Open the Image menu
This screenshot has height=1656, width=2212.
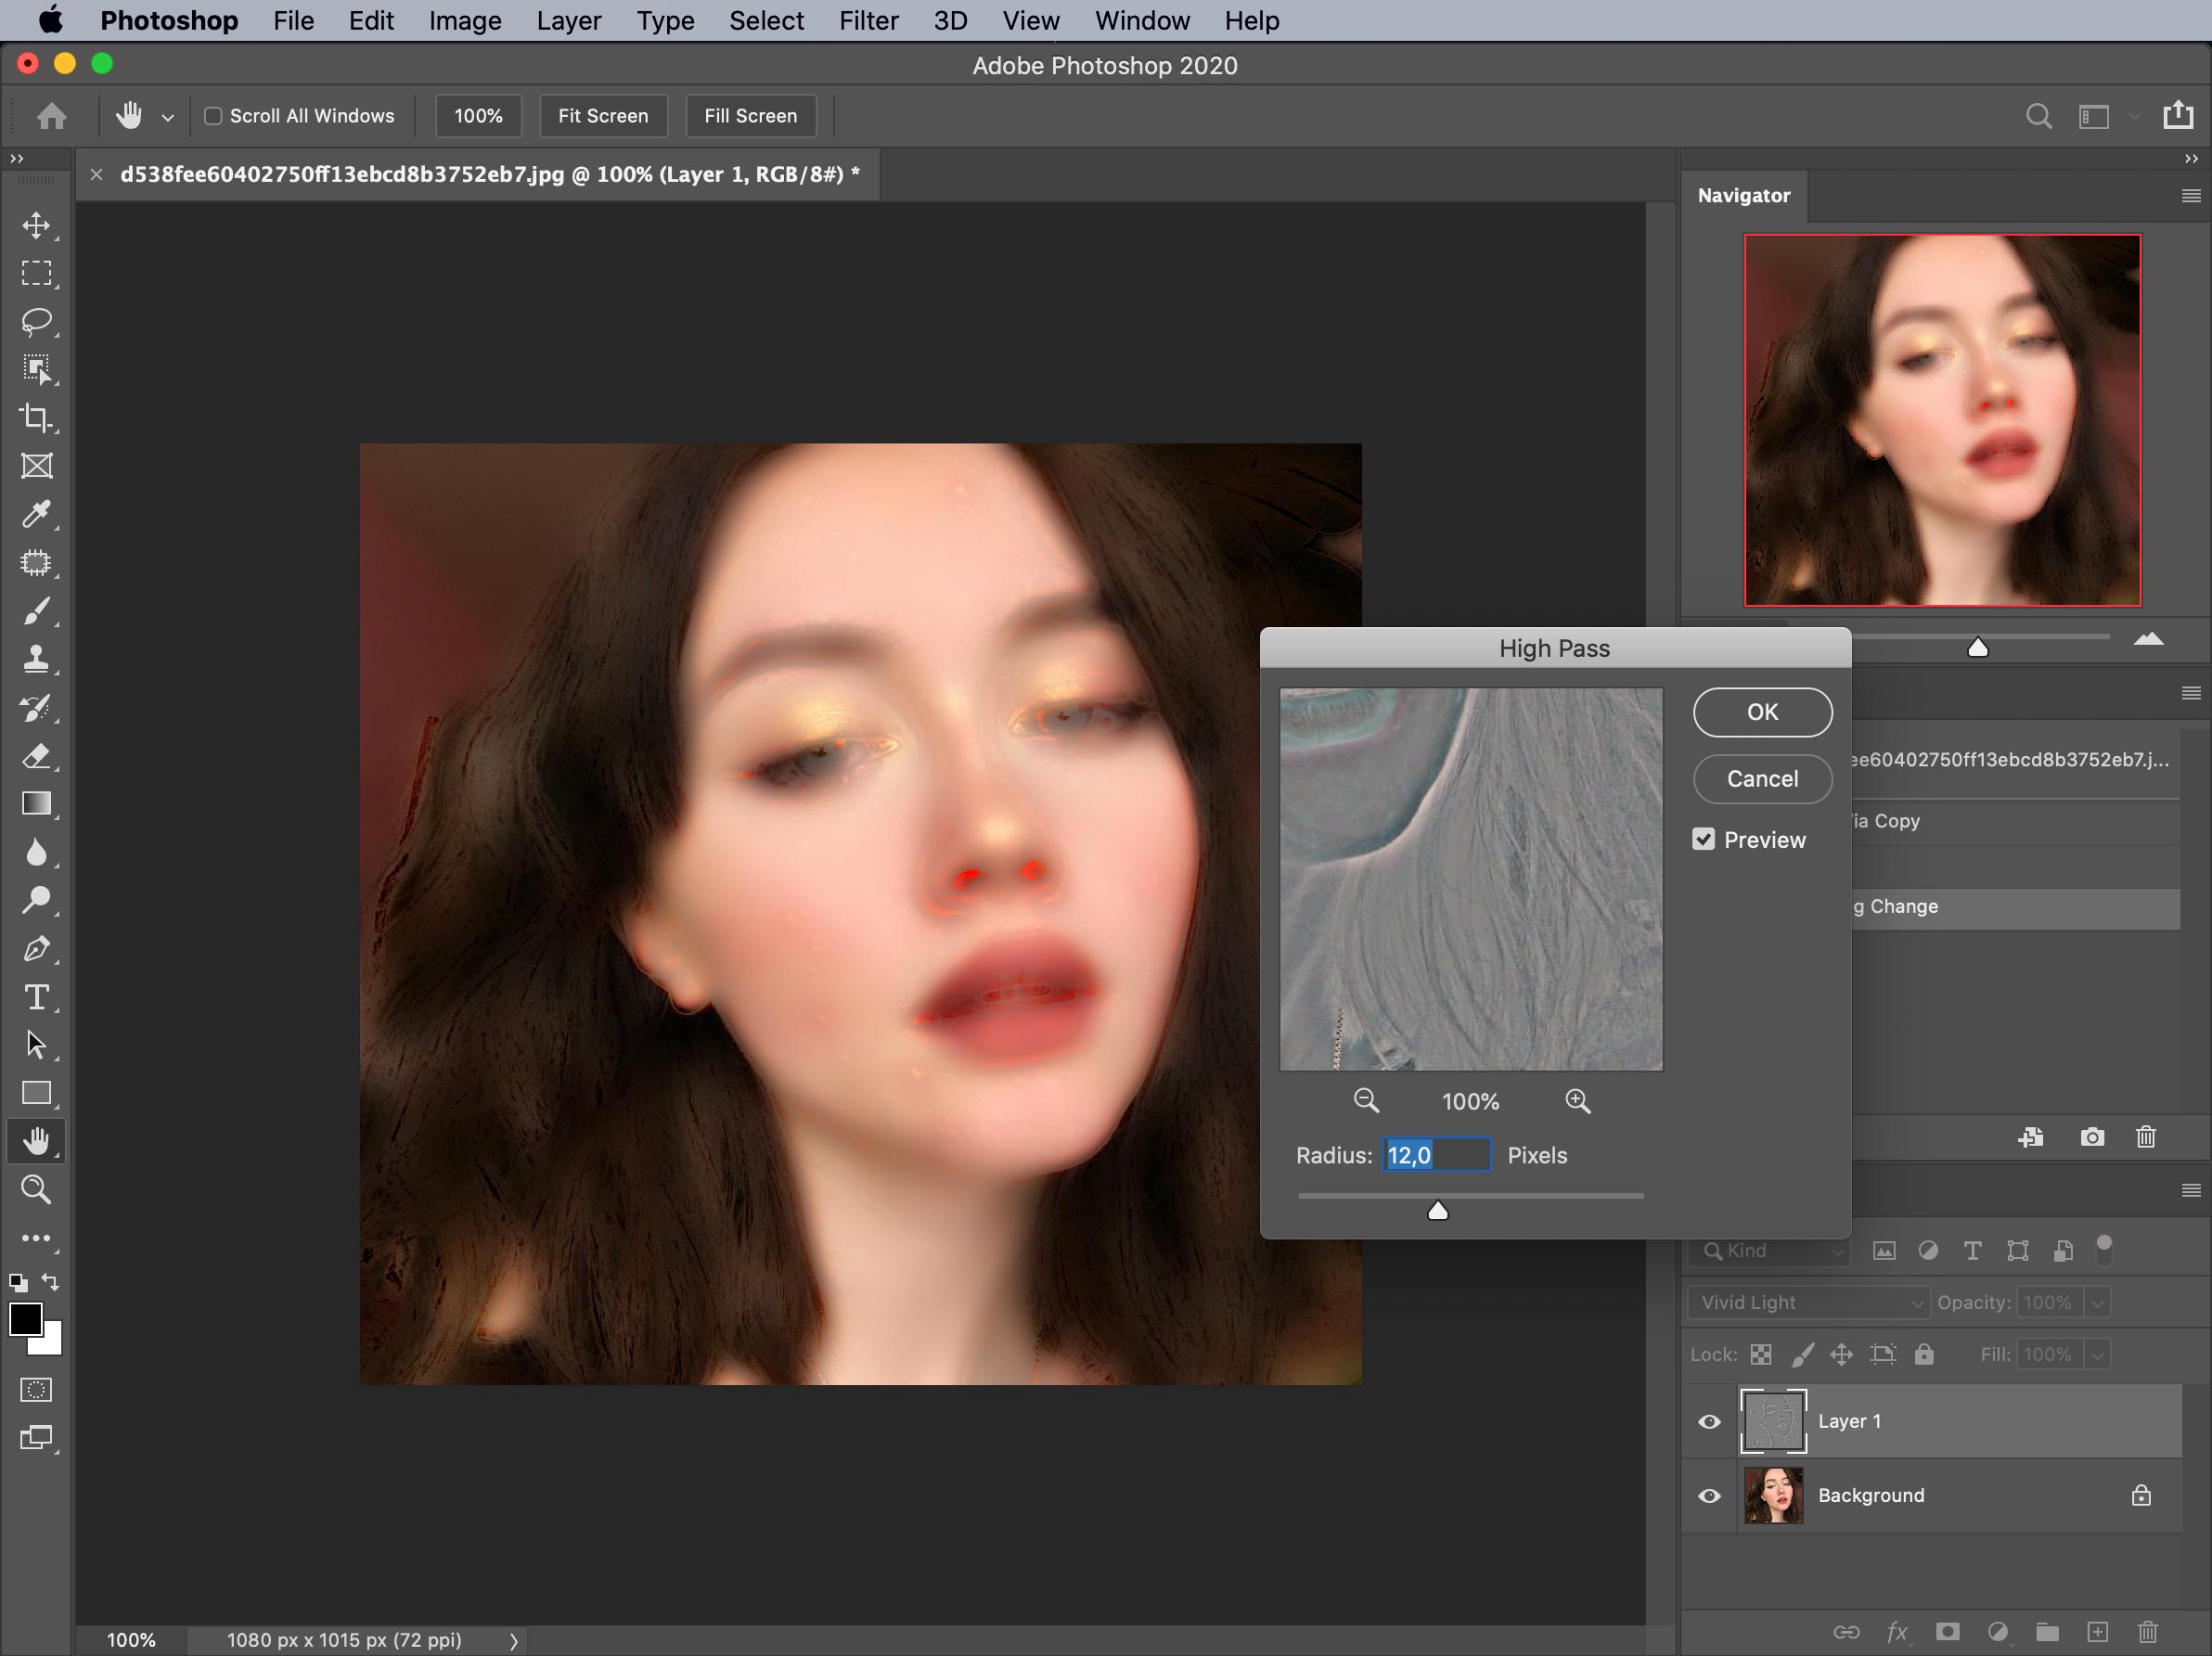pyautogui.click(x=465, y=20)
